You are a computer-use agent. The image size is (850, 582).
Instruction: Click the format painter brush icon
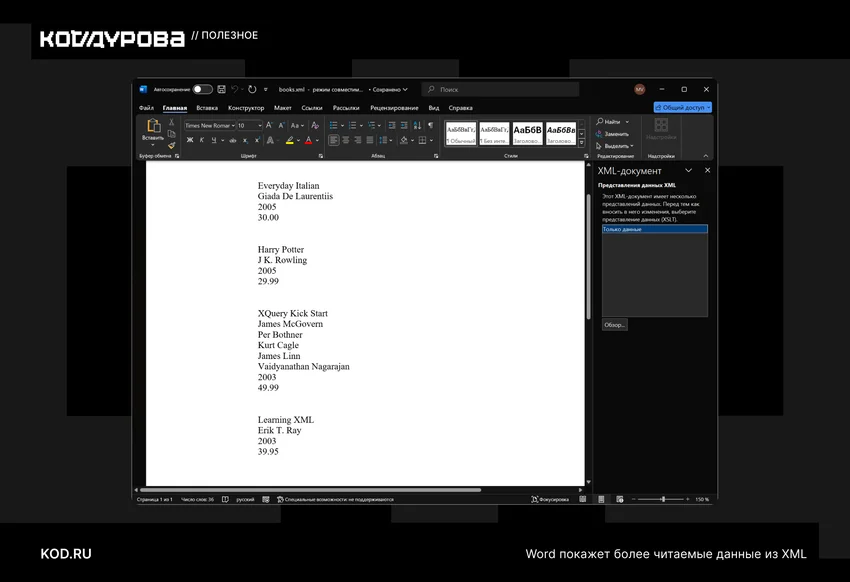pyautogui.click(x=171, y=145)
